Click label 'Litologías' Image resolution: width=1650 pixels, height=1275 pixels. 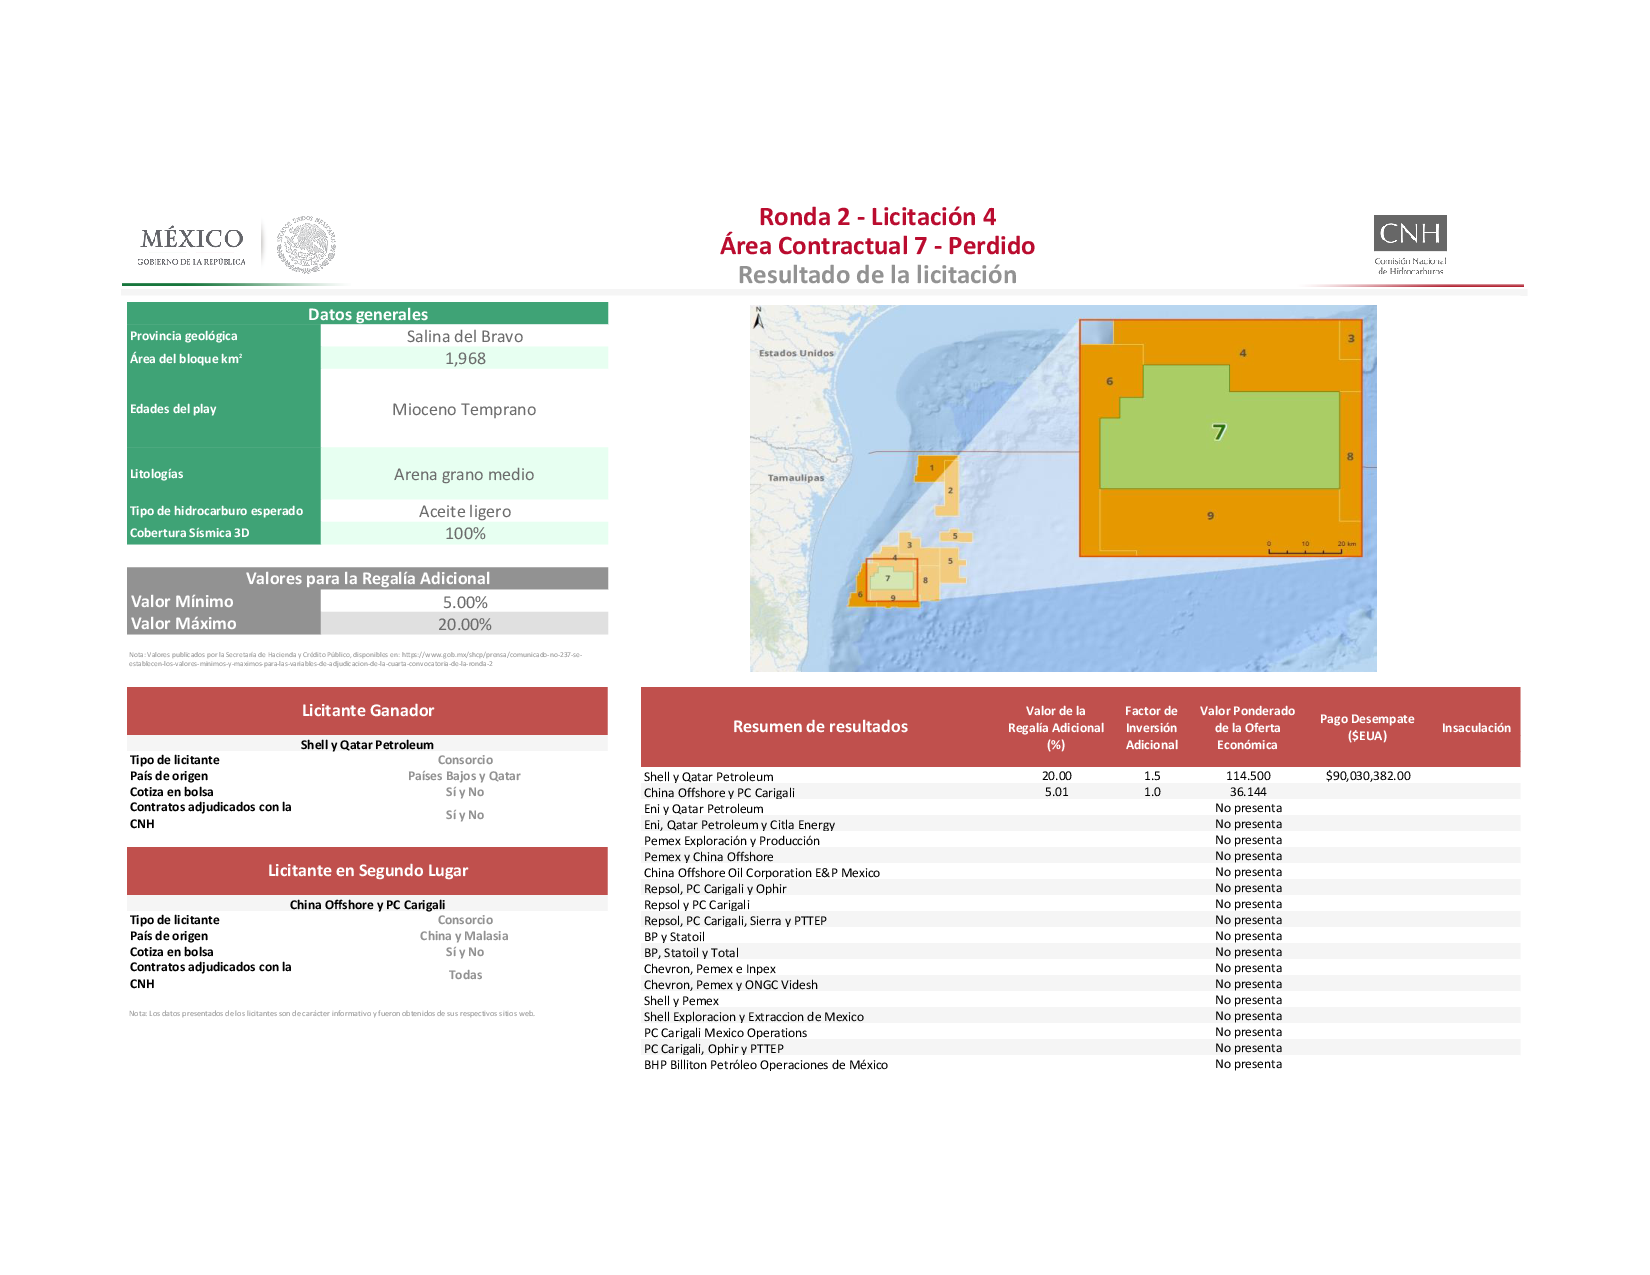pos(156,474)
